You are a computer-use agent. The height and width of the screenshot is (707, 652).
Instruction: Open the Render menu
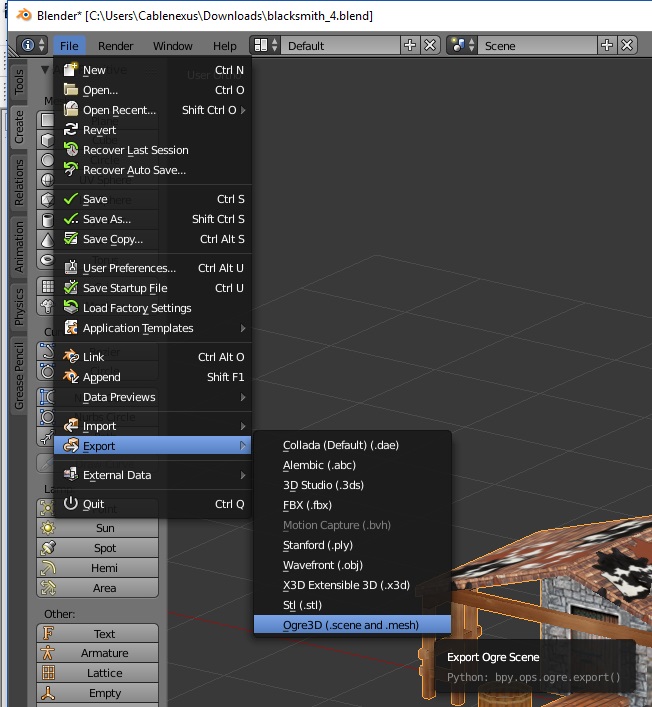[x=115, y=46]
